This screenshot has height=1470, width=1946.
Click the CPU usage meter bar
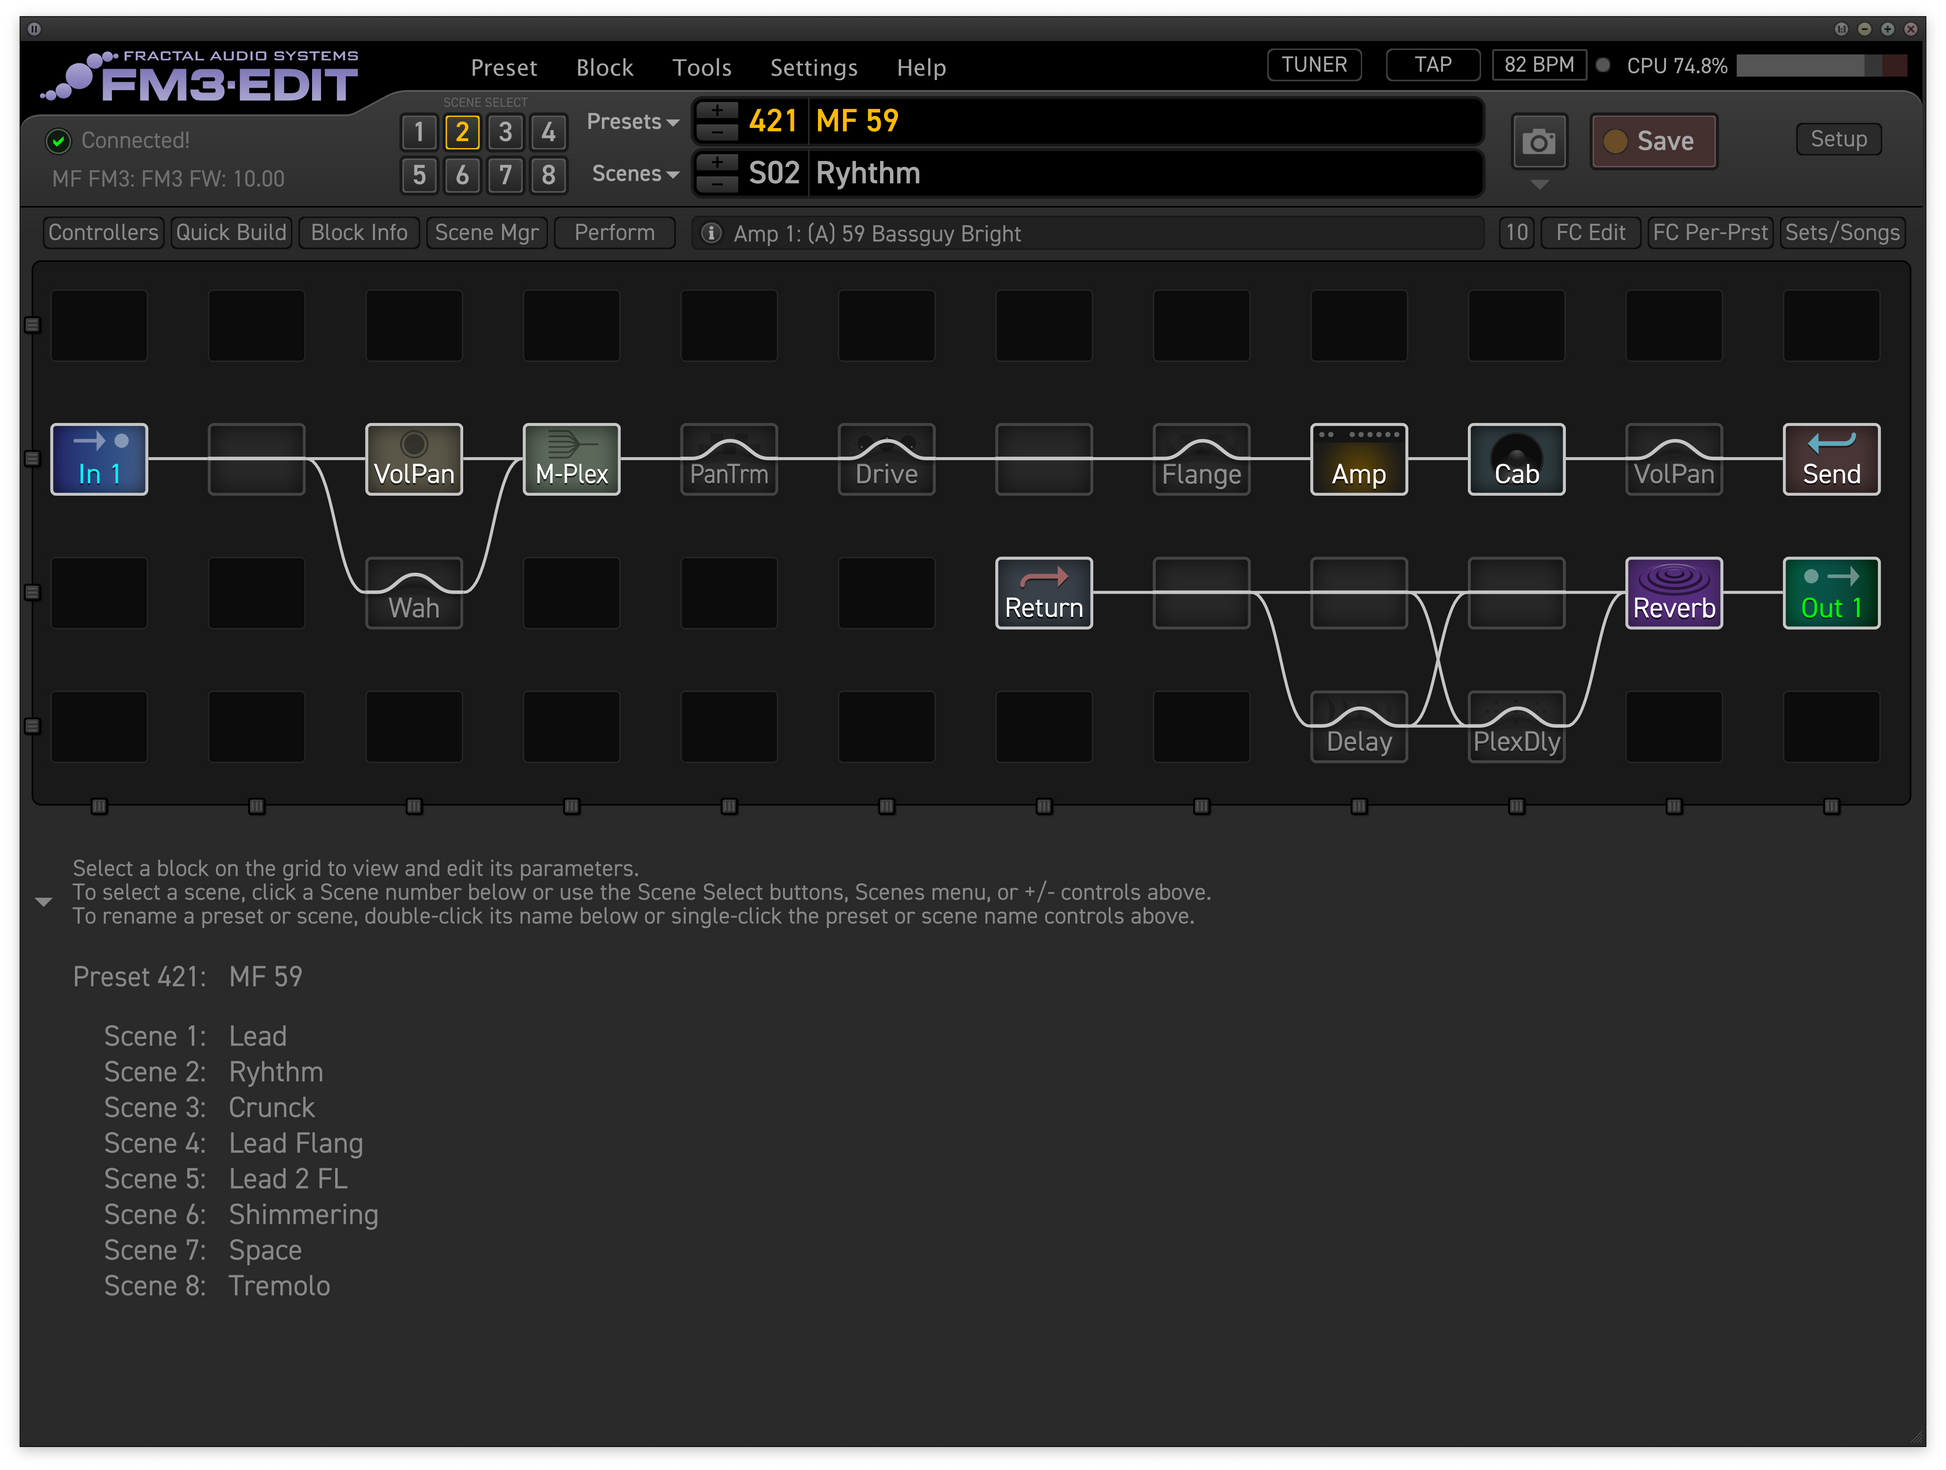click(x=1820, y=66)
